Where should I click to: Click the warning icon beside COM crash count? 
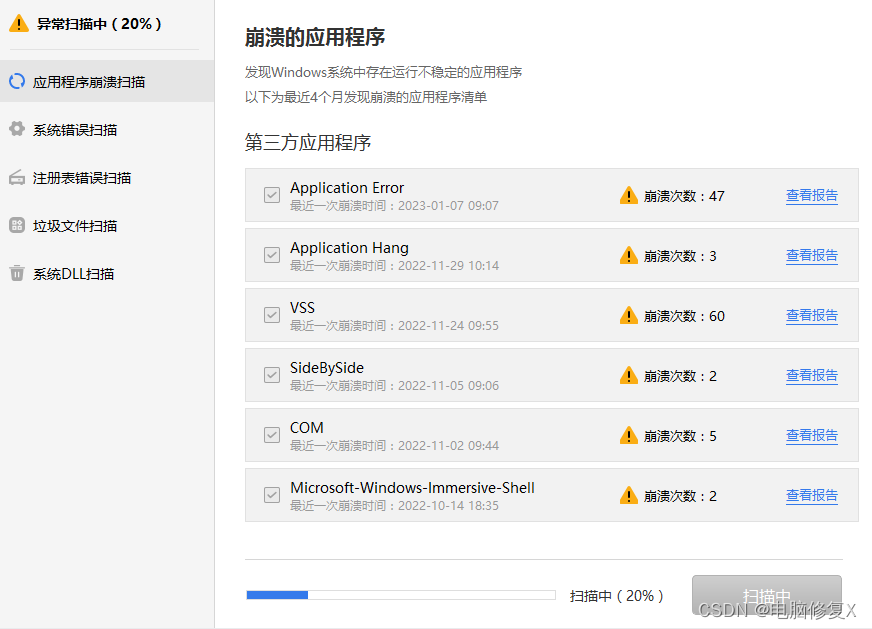[628, 435]
